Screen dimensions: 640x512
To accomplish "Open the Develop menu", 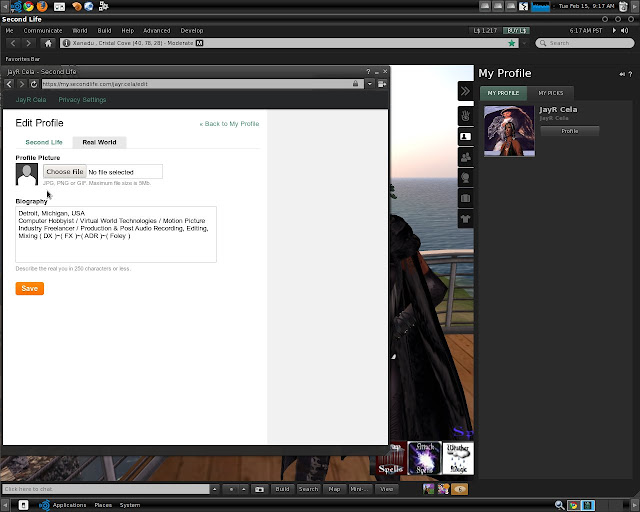I will (192, 31).
